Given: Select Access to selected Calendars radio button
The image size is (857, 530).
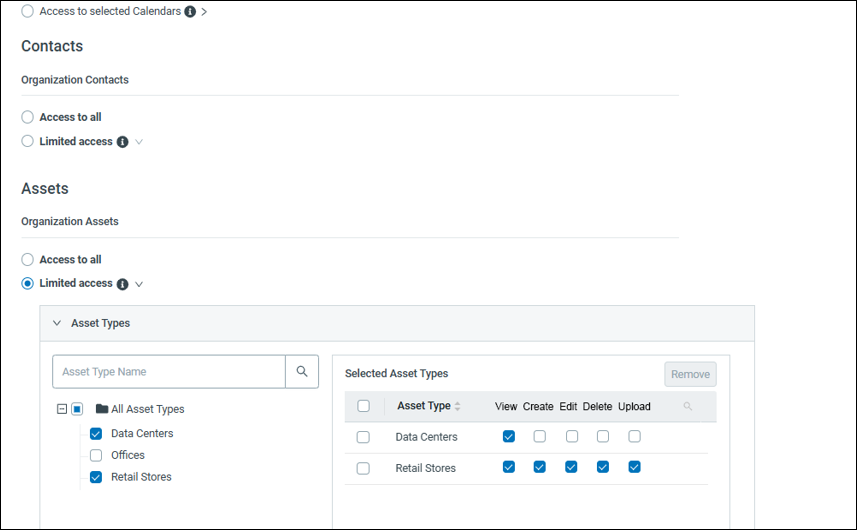Looking at the screenshot, I should 27,11.
